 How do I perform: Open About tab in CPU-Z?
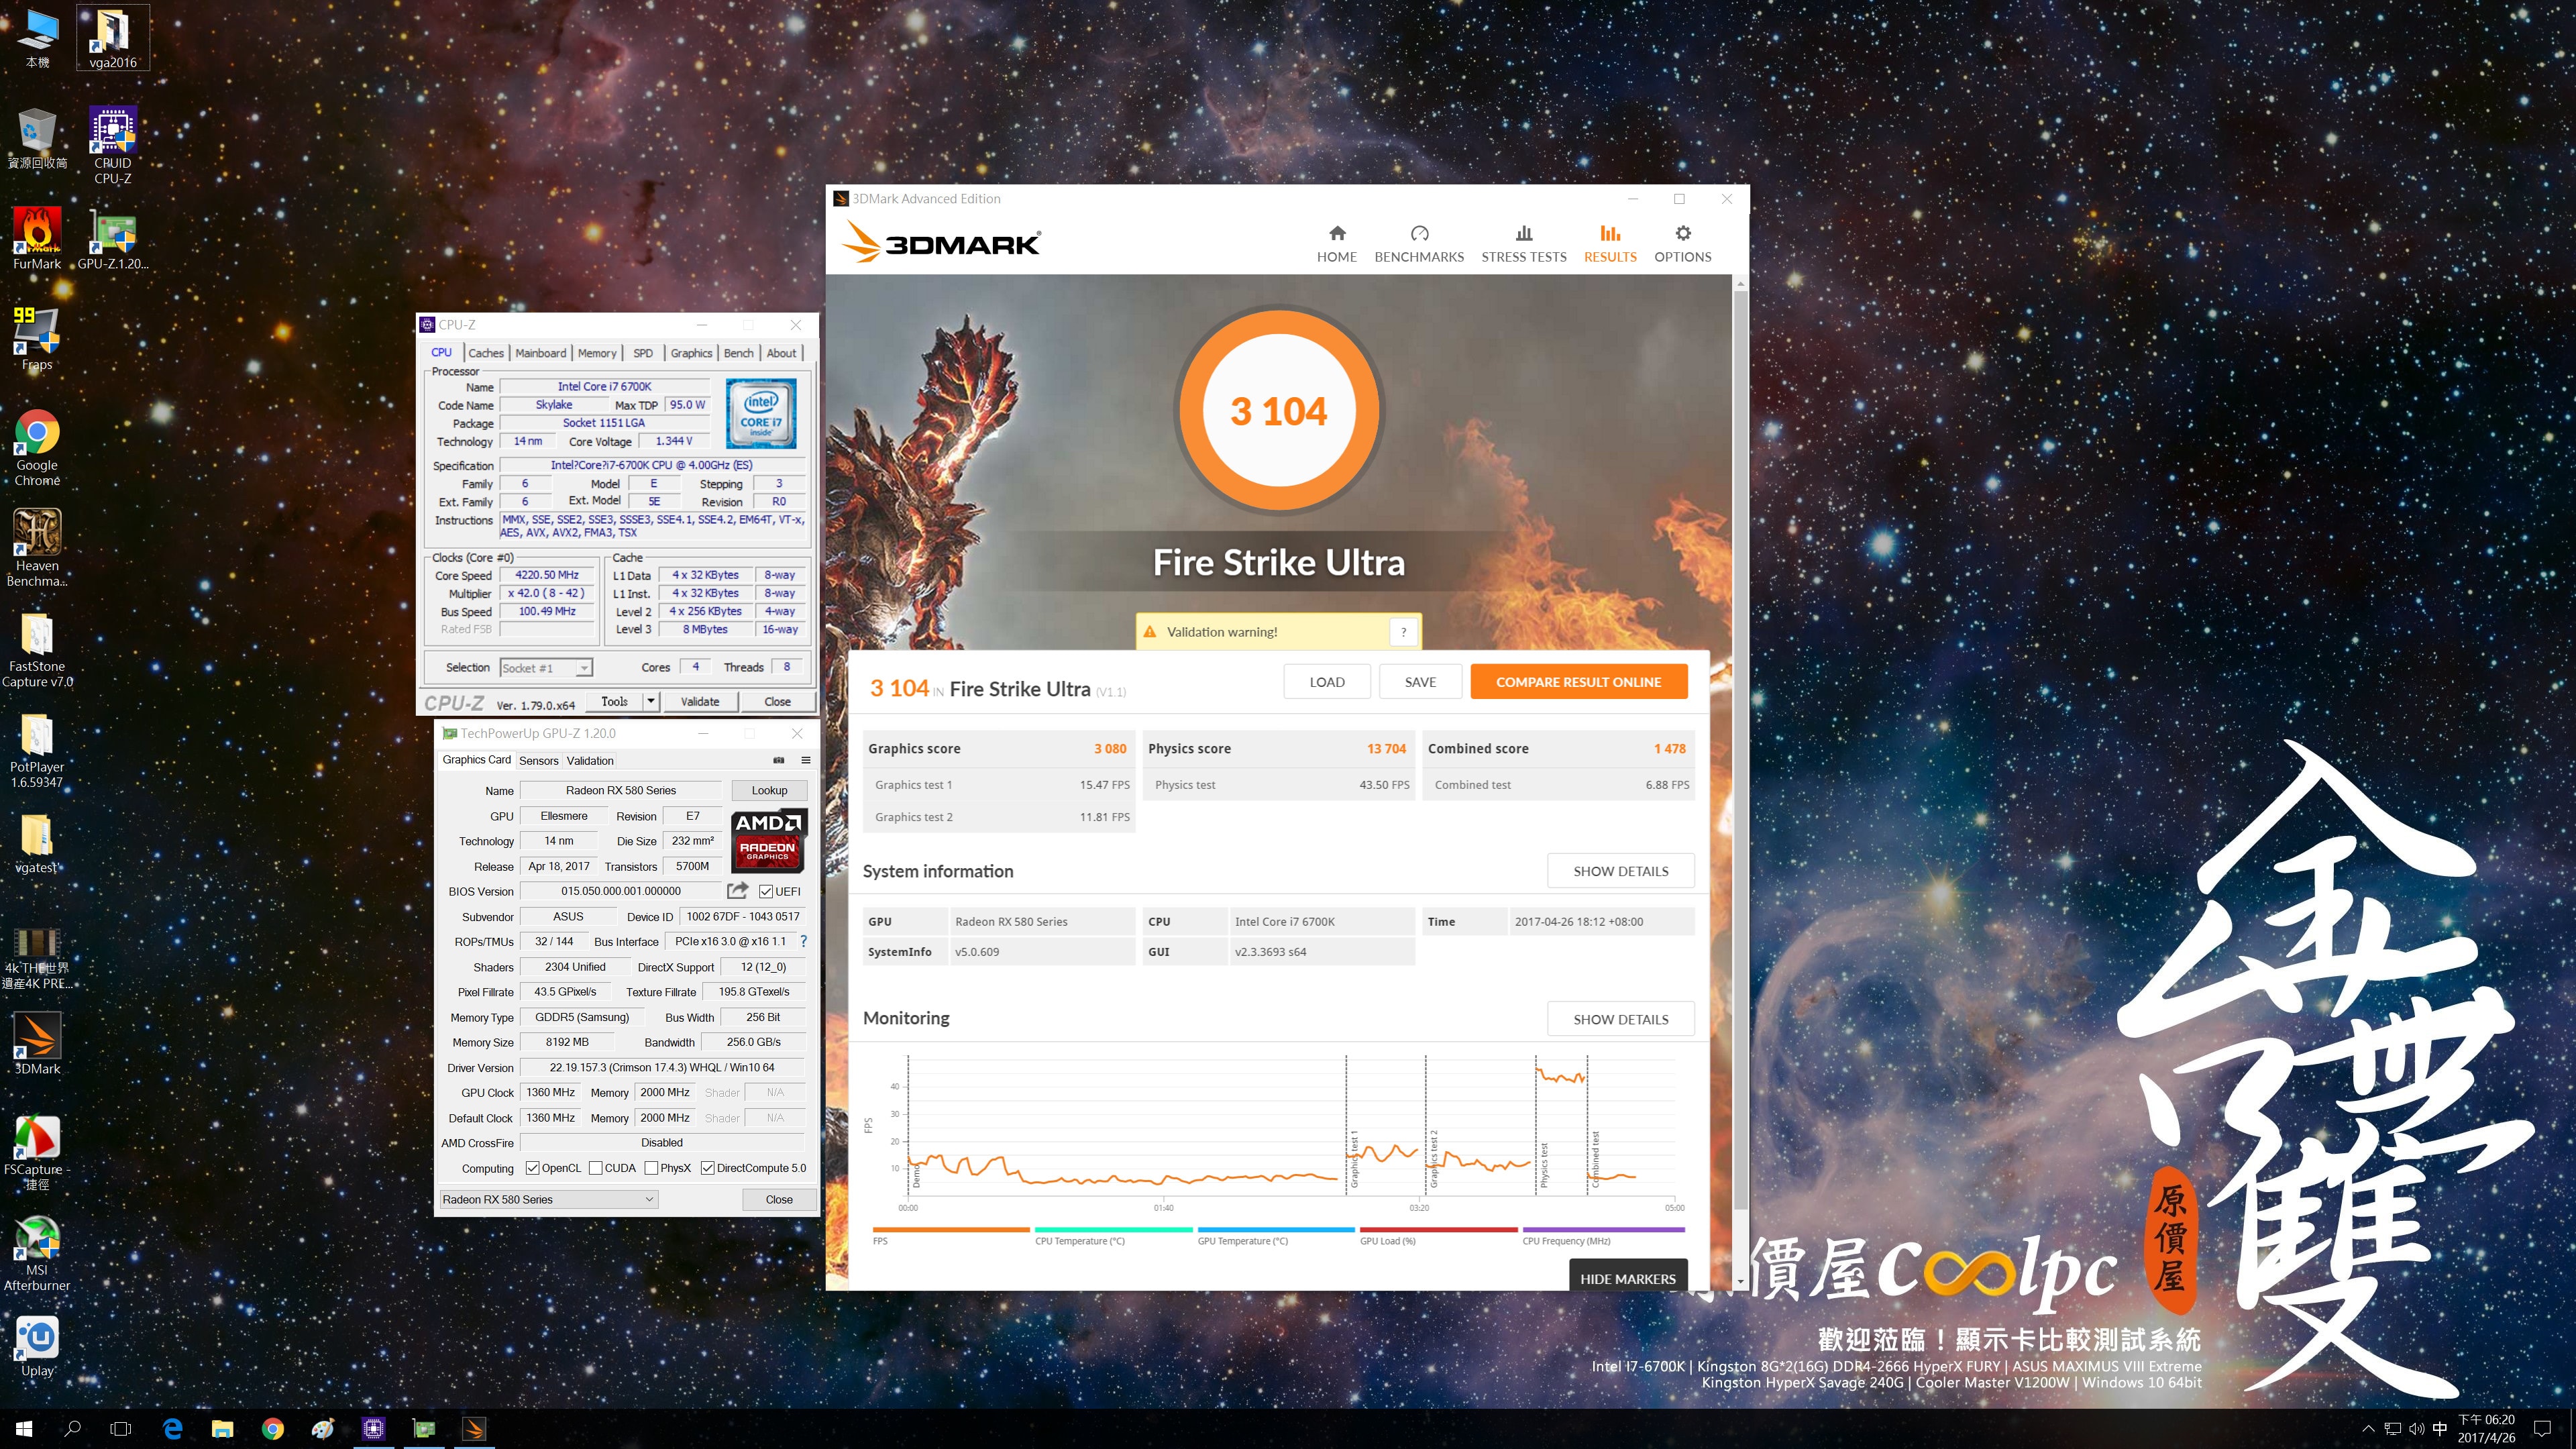782,353
